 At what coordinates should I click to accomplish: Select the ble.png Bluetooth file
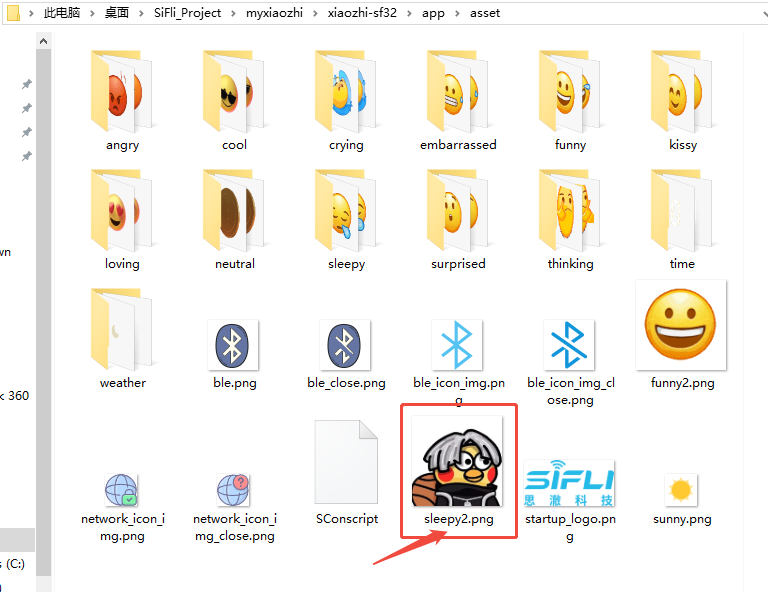point(234,354)
